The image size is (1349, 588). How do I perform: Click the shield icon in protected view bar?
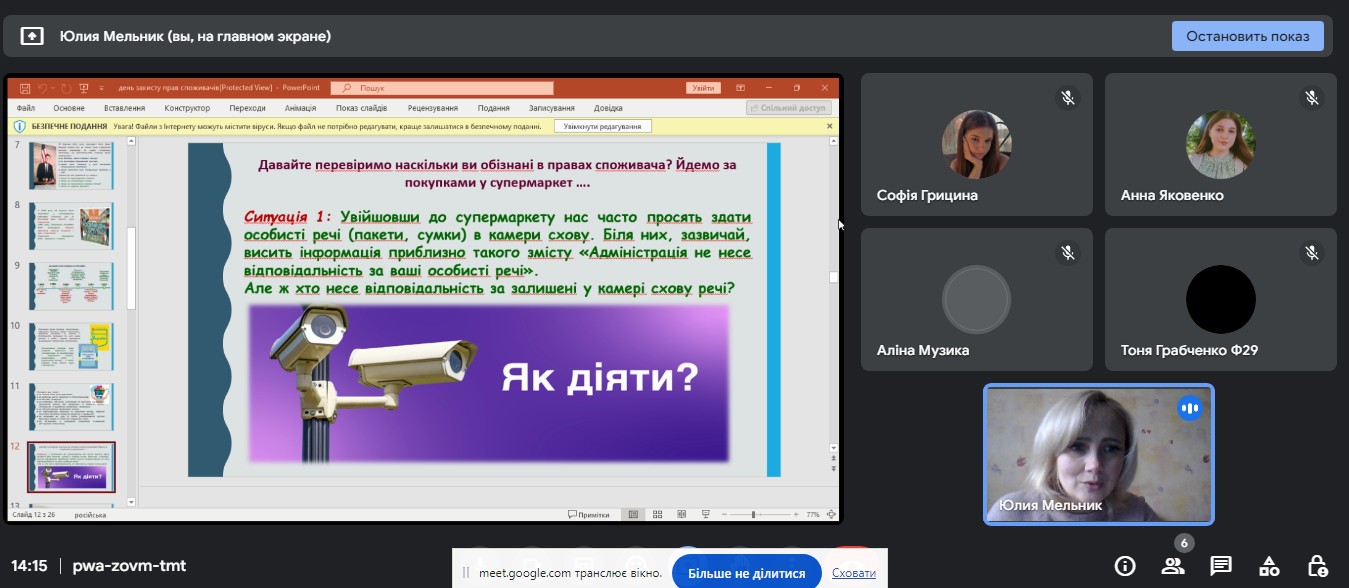click(x=19, y=127)
